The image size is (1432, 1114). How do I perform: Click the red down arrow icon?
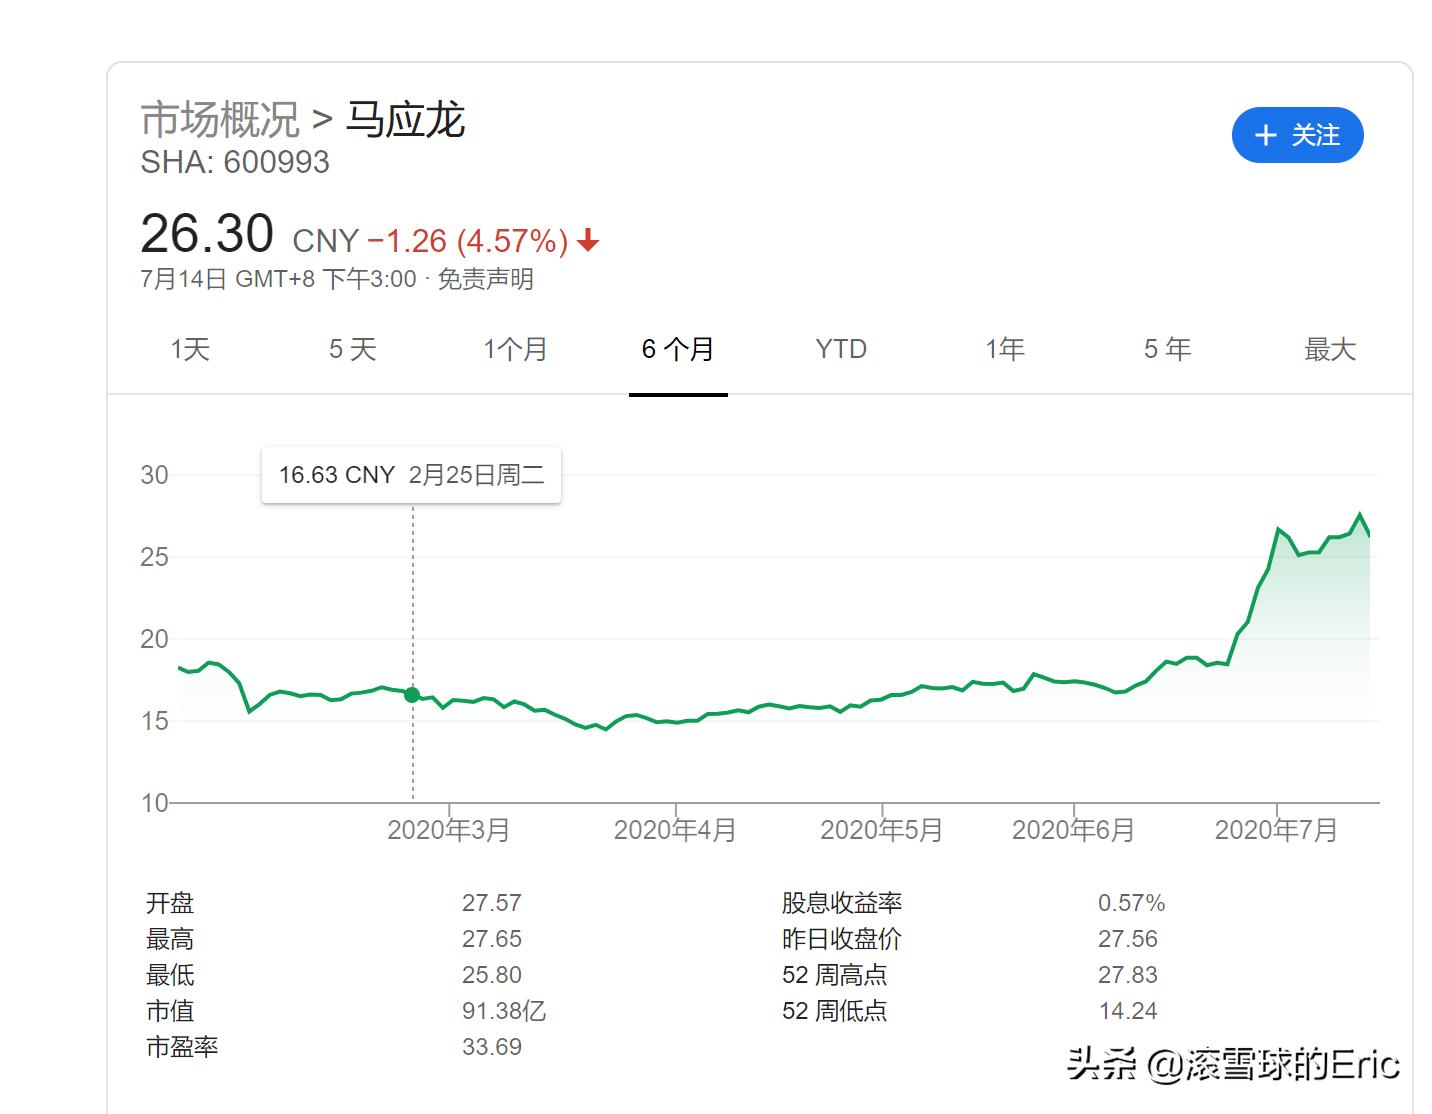[x=588, y=240]
